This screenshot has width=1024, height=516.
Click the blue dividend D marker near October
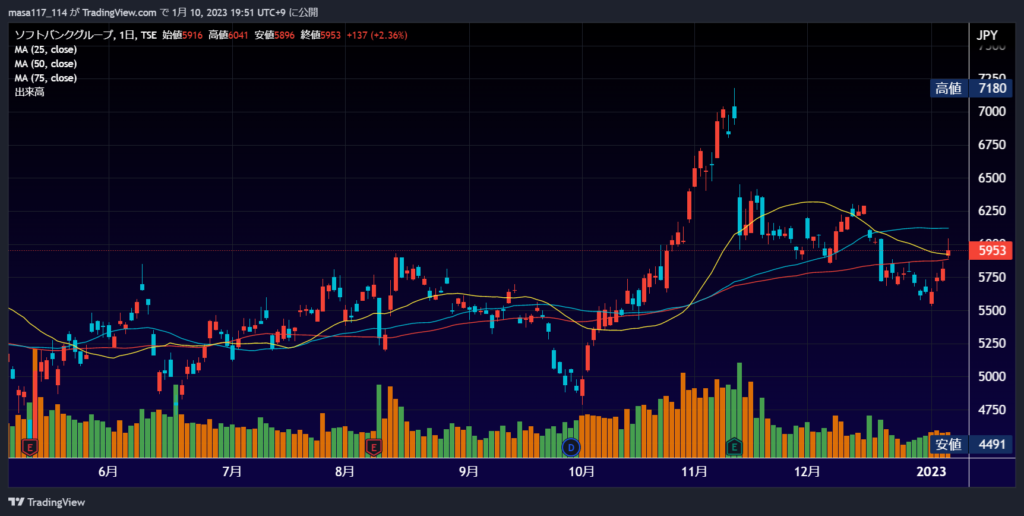tap(571, 447)
